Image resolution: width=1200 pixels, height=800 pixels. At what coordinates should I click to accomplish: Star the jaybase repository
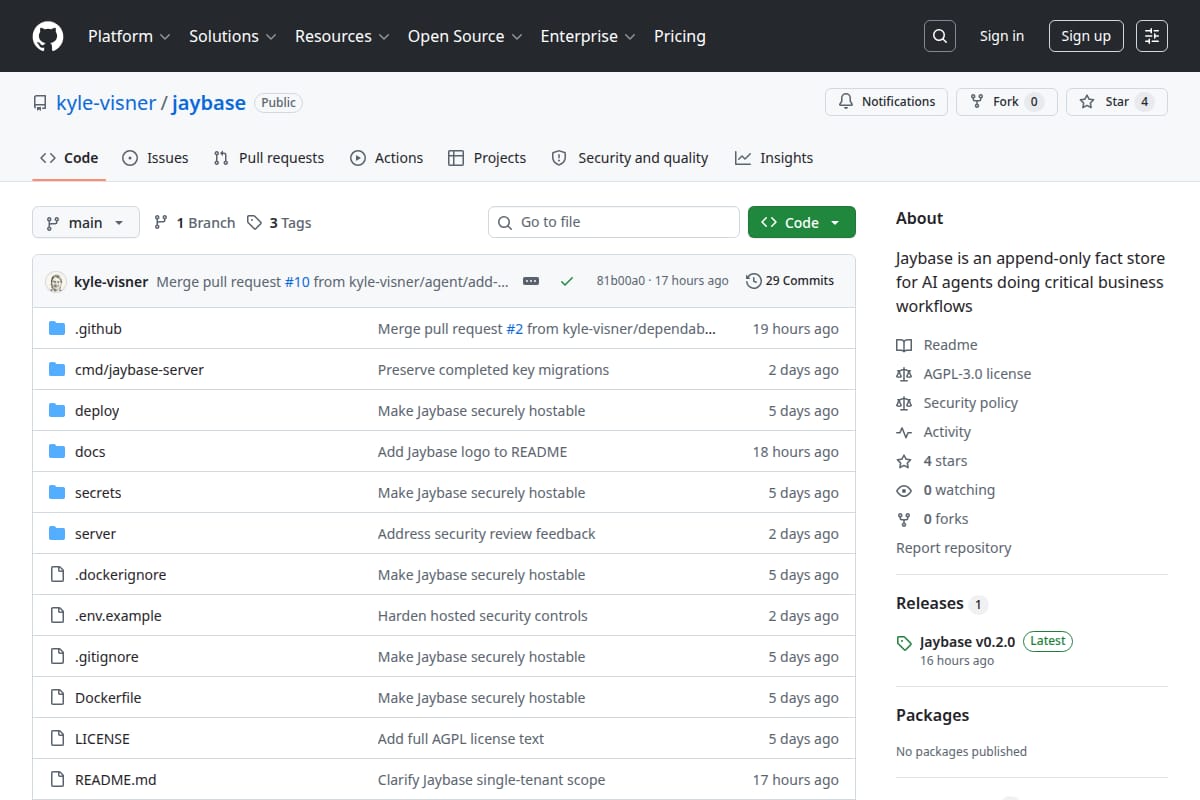pyautogui.click(x=1116, y=102)
